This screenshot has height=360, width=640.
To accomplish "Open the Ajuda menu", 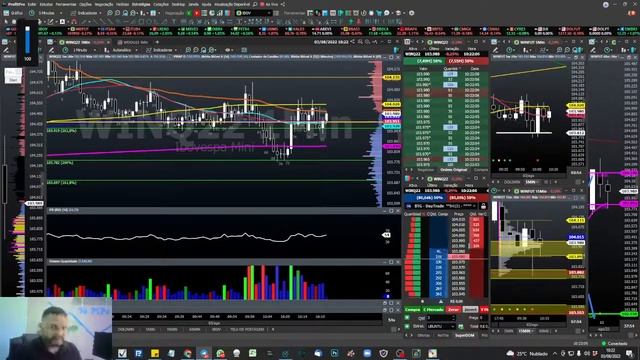I will point(206,4).
